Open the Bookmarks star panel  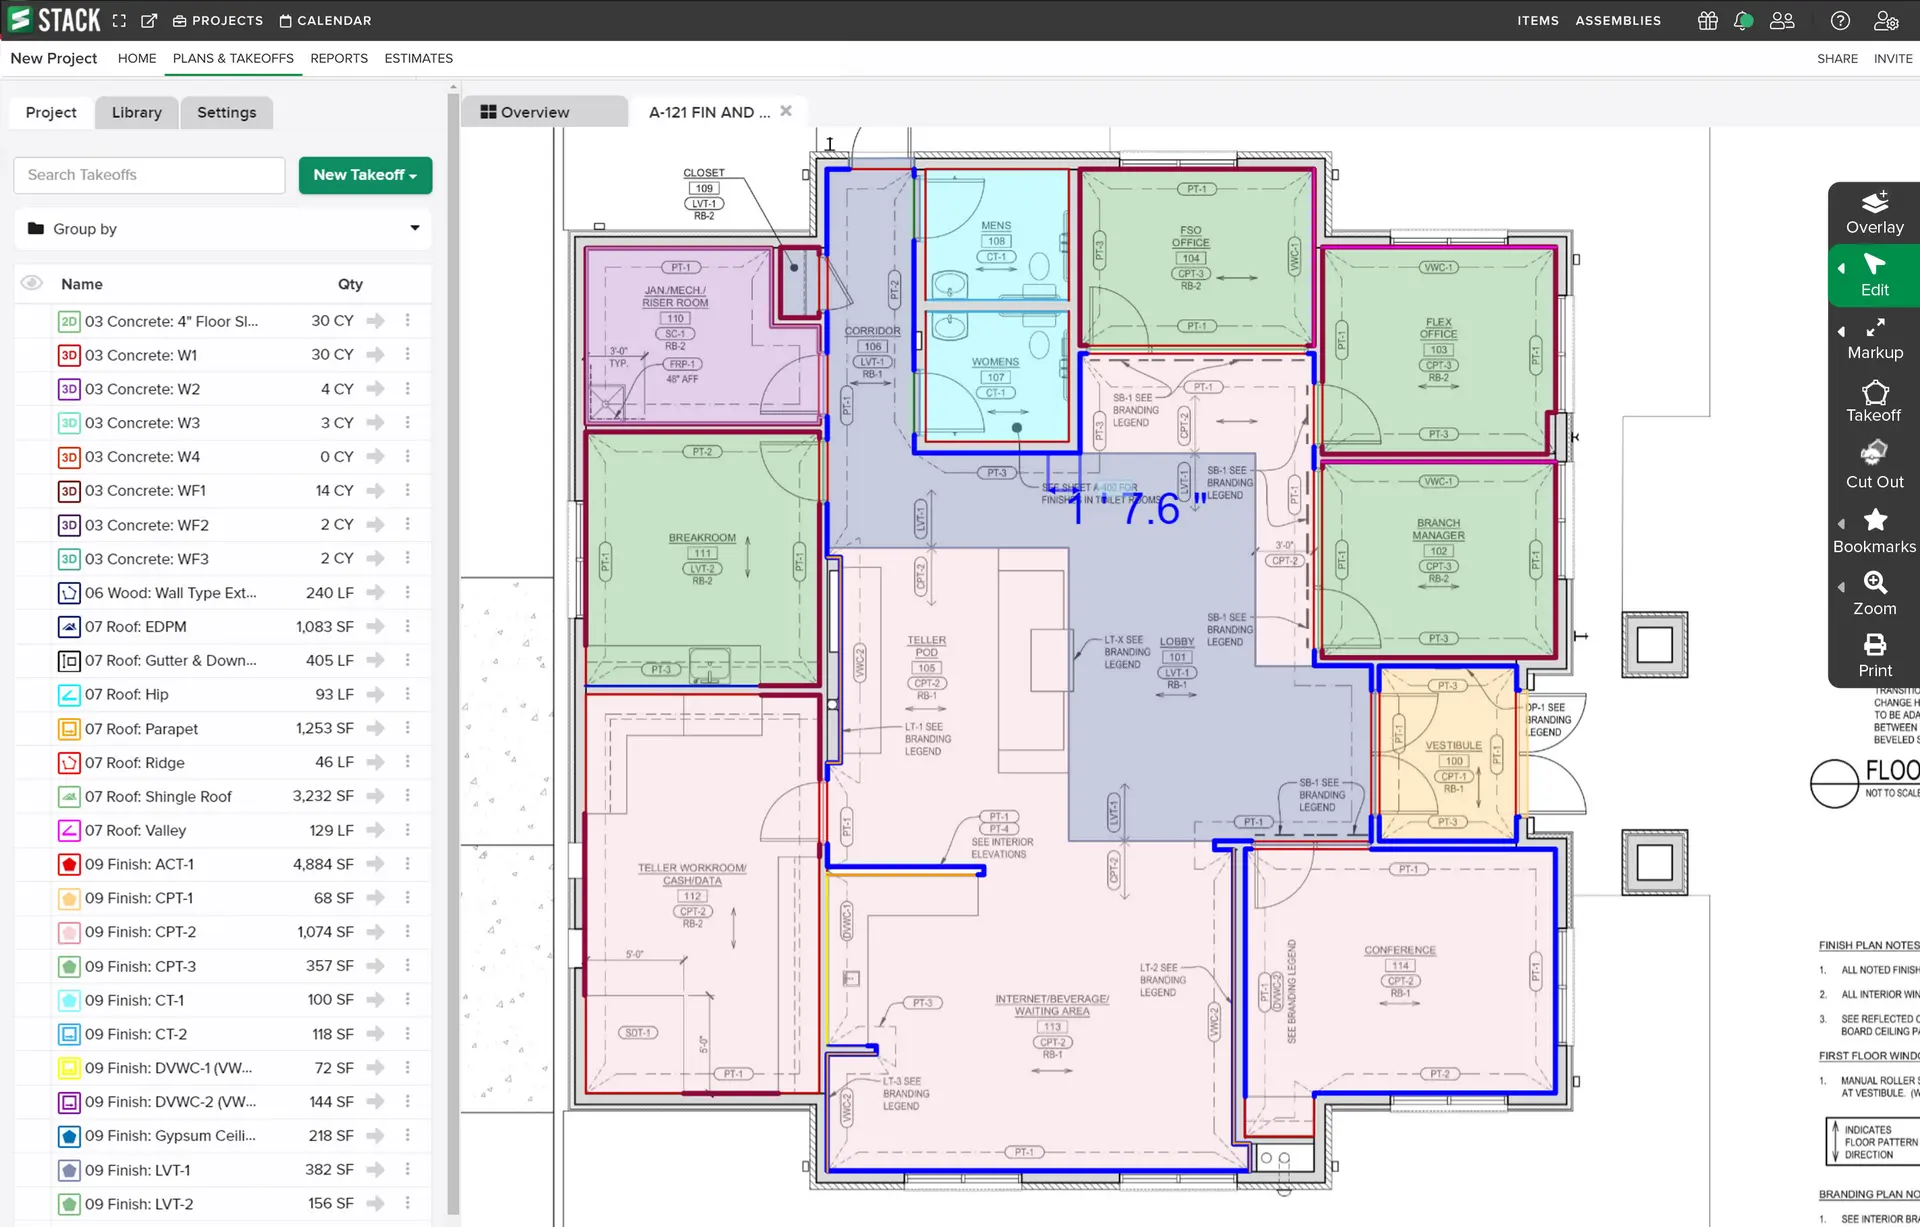1874,530
